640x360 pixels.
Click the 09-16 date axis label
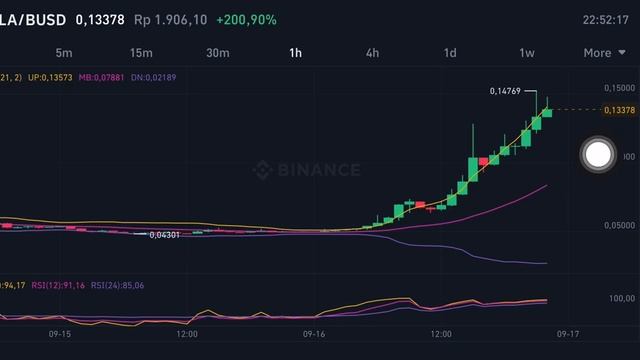tap(314, 334)
